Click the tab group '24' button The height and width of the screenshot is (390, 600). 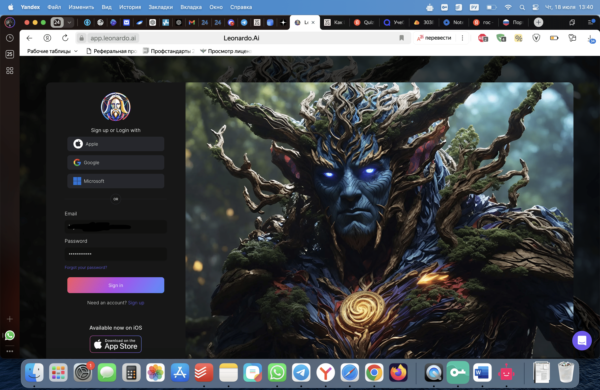(57, 22)
